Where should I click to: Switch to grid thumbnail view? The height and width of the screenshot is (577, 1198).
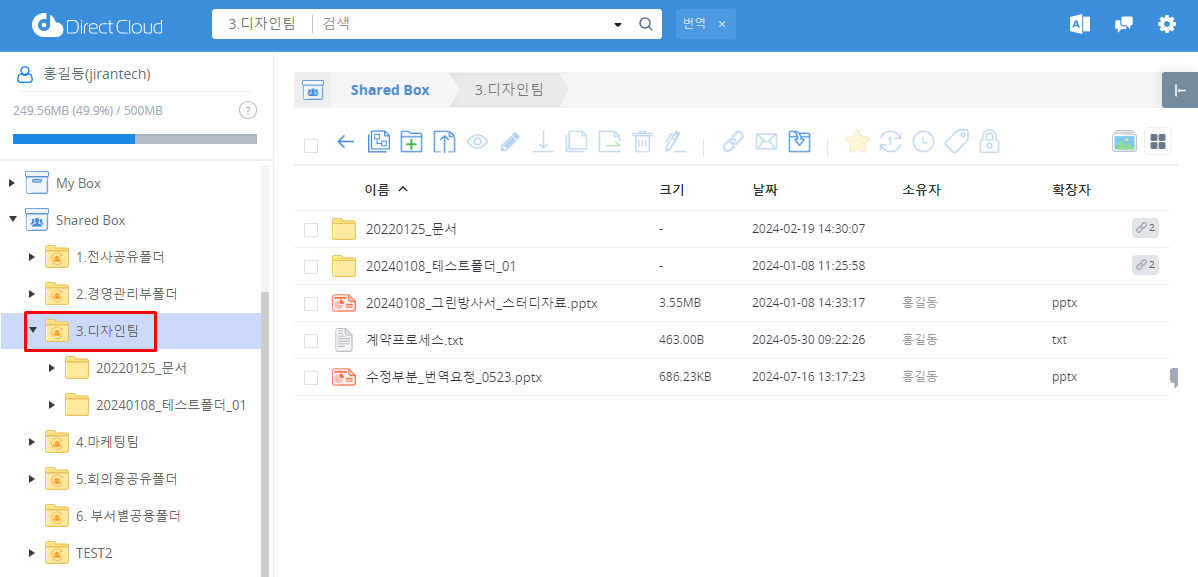(x=1158, y=142)
